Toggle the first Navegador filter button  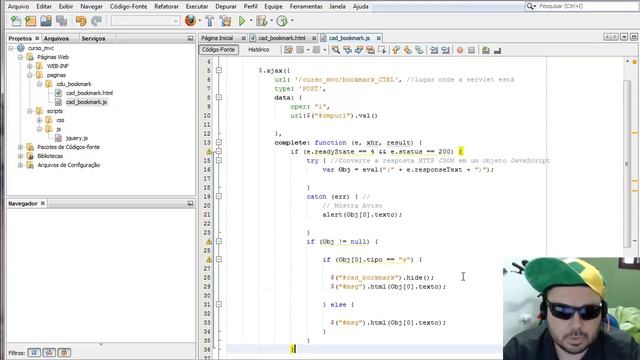pyautogui.click(x=34, y=352)
